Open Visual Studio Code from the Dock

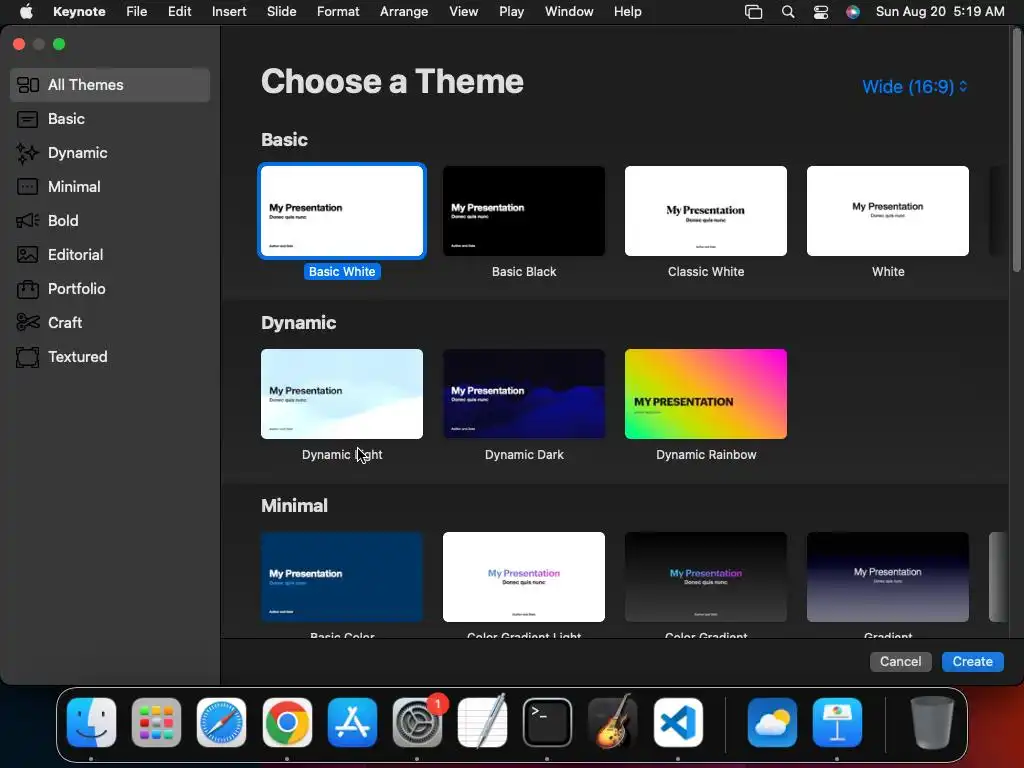point(678,722)
